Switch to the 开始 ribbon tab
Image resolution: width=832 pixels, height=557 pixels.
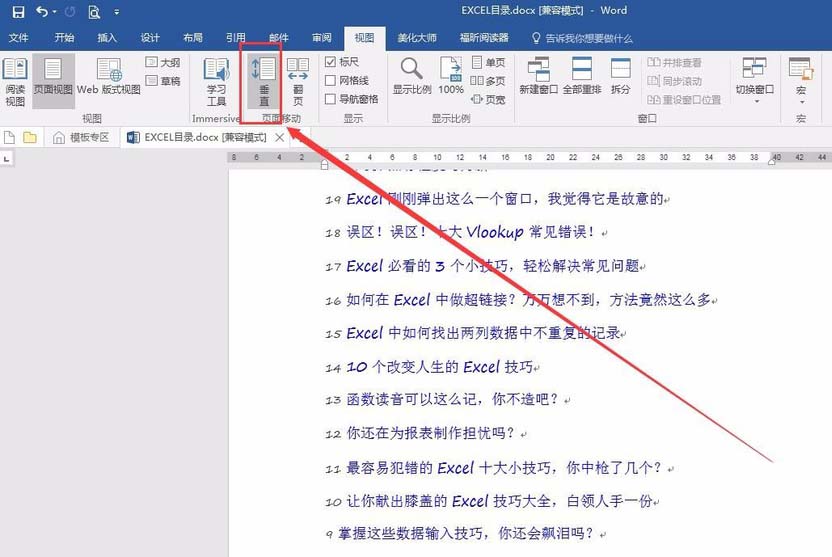(x=64, y=38)
